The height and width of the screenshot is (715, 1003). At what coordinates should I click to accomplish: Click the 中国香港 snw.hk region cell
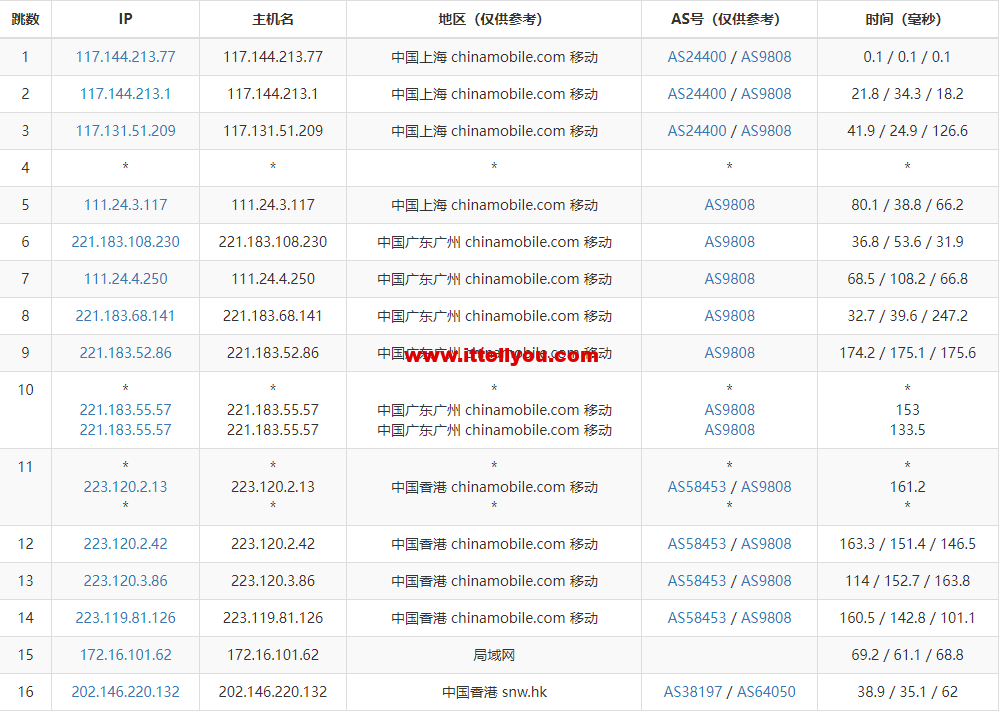coord(494,692)
